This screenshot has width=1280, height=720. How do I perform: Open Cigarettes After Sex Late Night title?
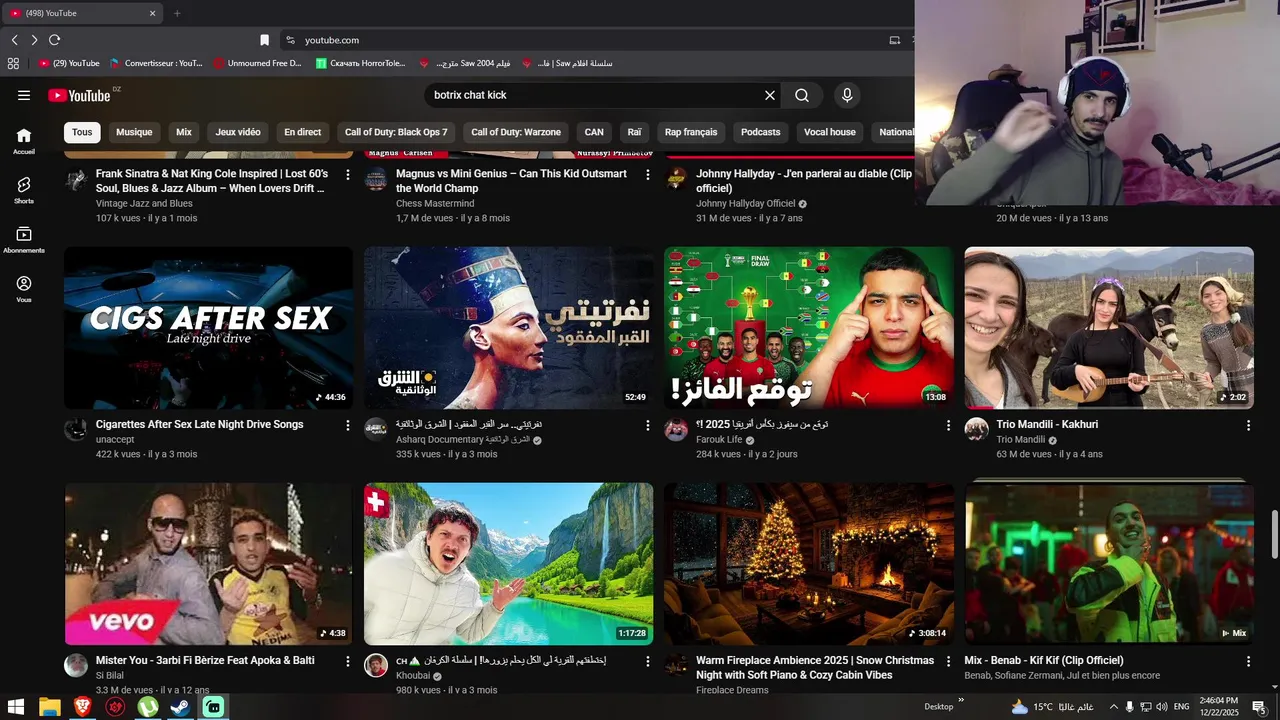199,425
